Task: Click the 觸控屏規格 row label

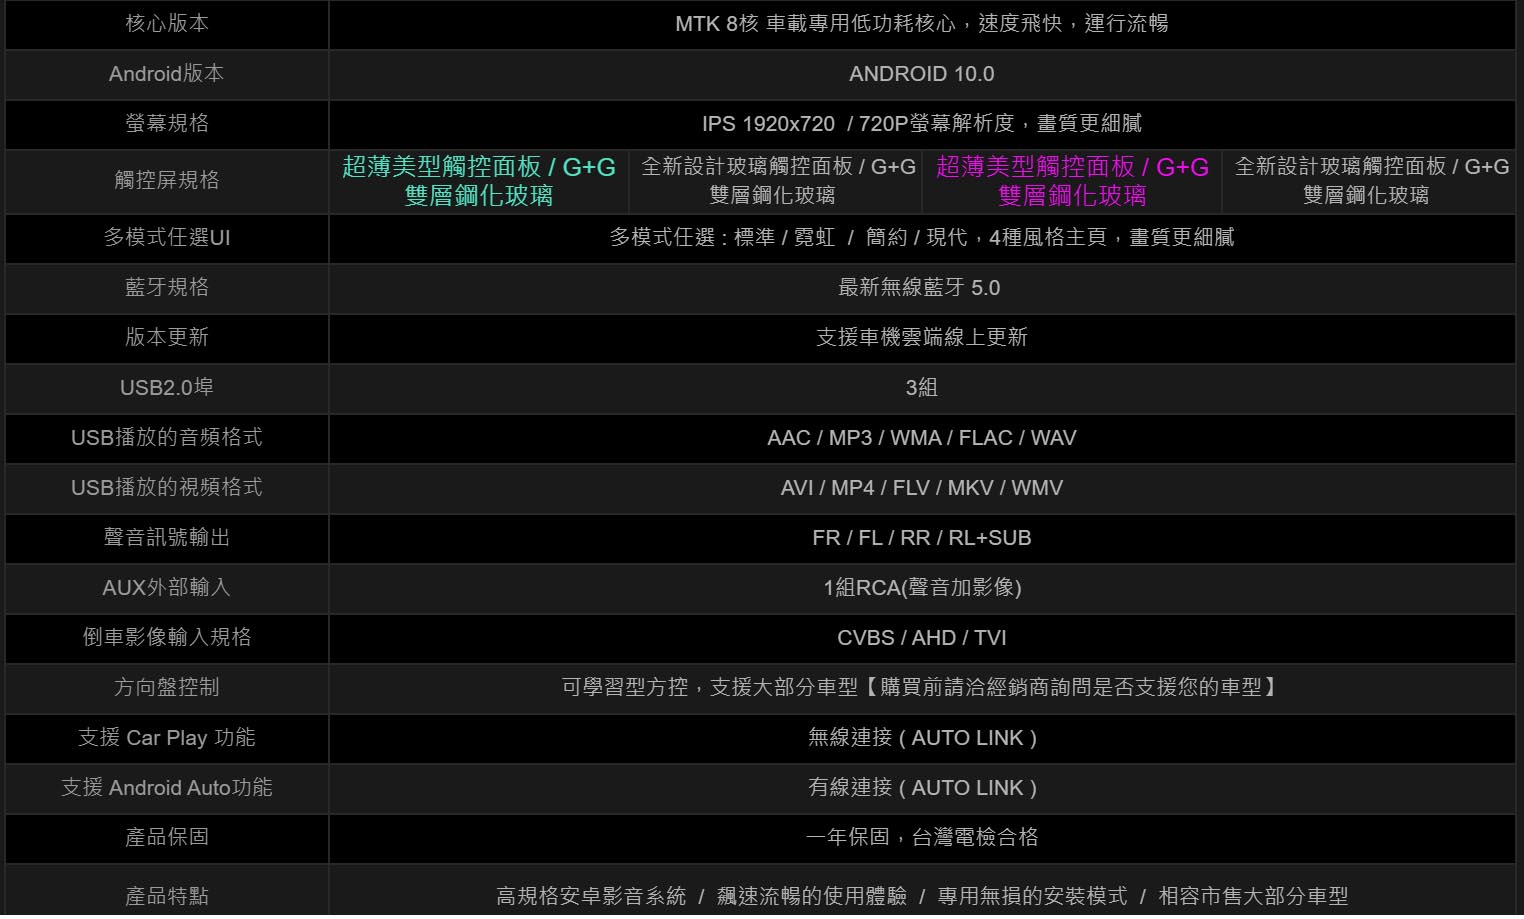Action: (x=166, y=180)
